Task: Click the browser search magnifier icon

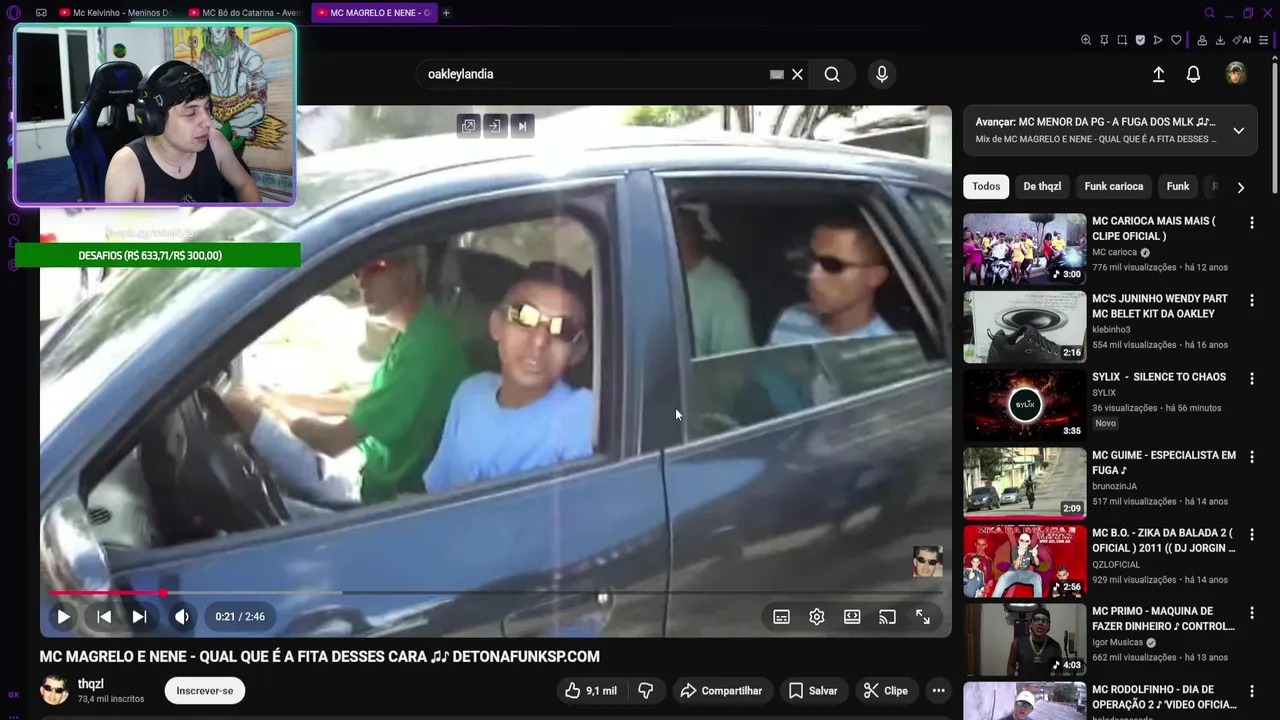Action: point(1209,13)
